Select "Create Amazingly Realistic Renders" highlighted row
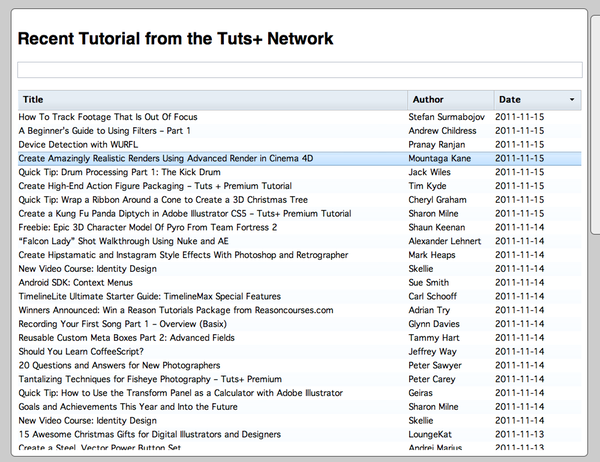 click(300, 158)
